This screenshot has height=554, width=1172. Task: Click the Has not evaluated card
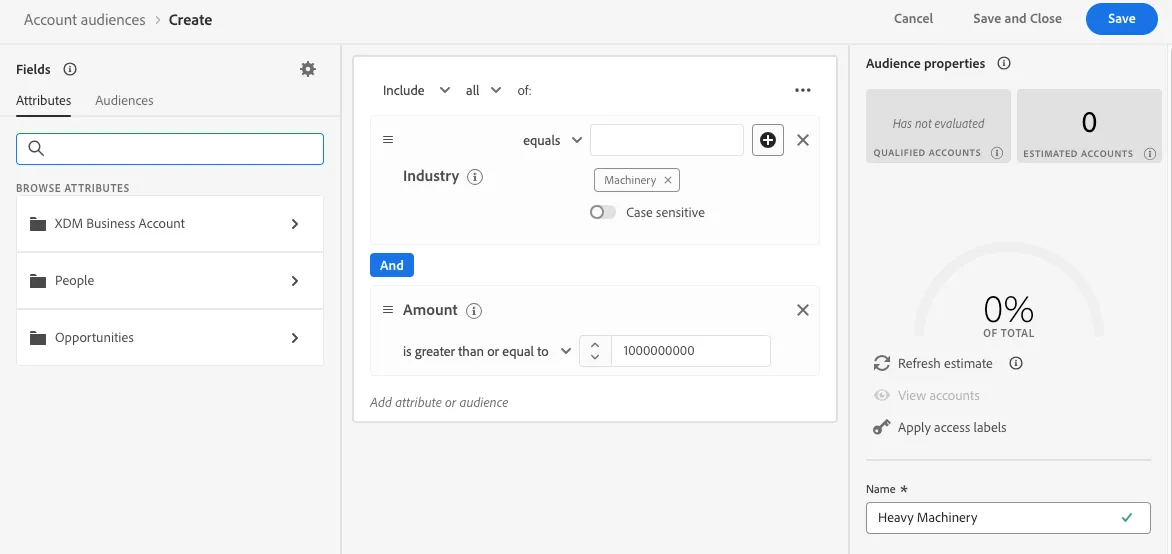(938, 126)
